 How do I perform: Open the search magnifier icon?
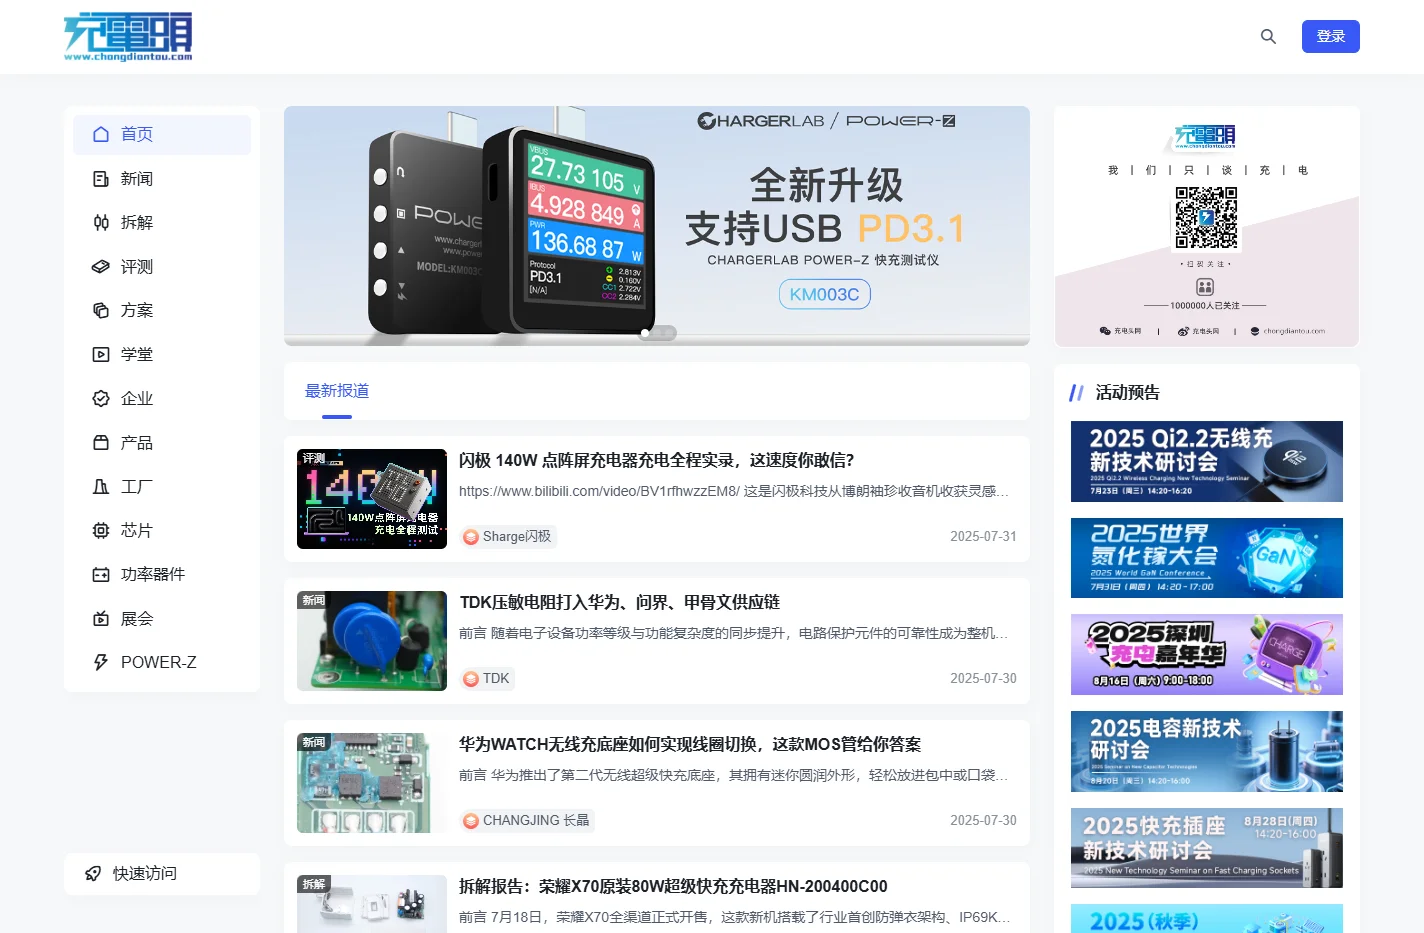point(1268,37)
